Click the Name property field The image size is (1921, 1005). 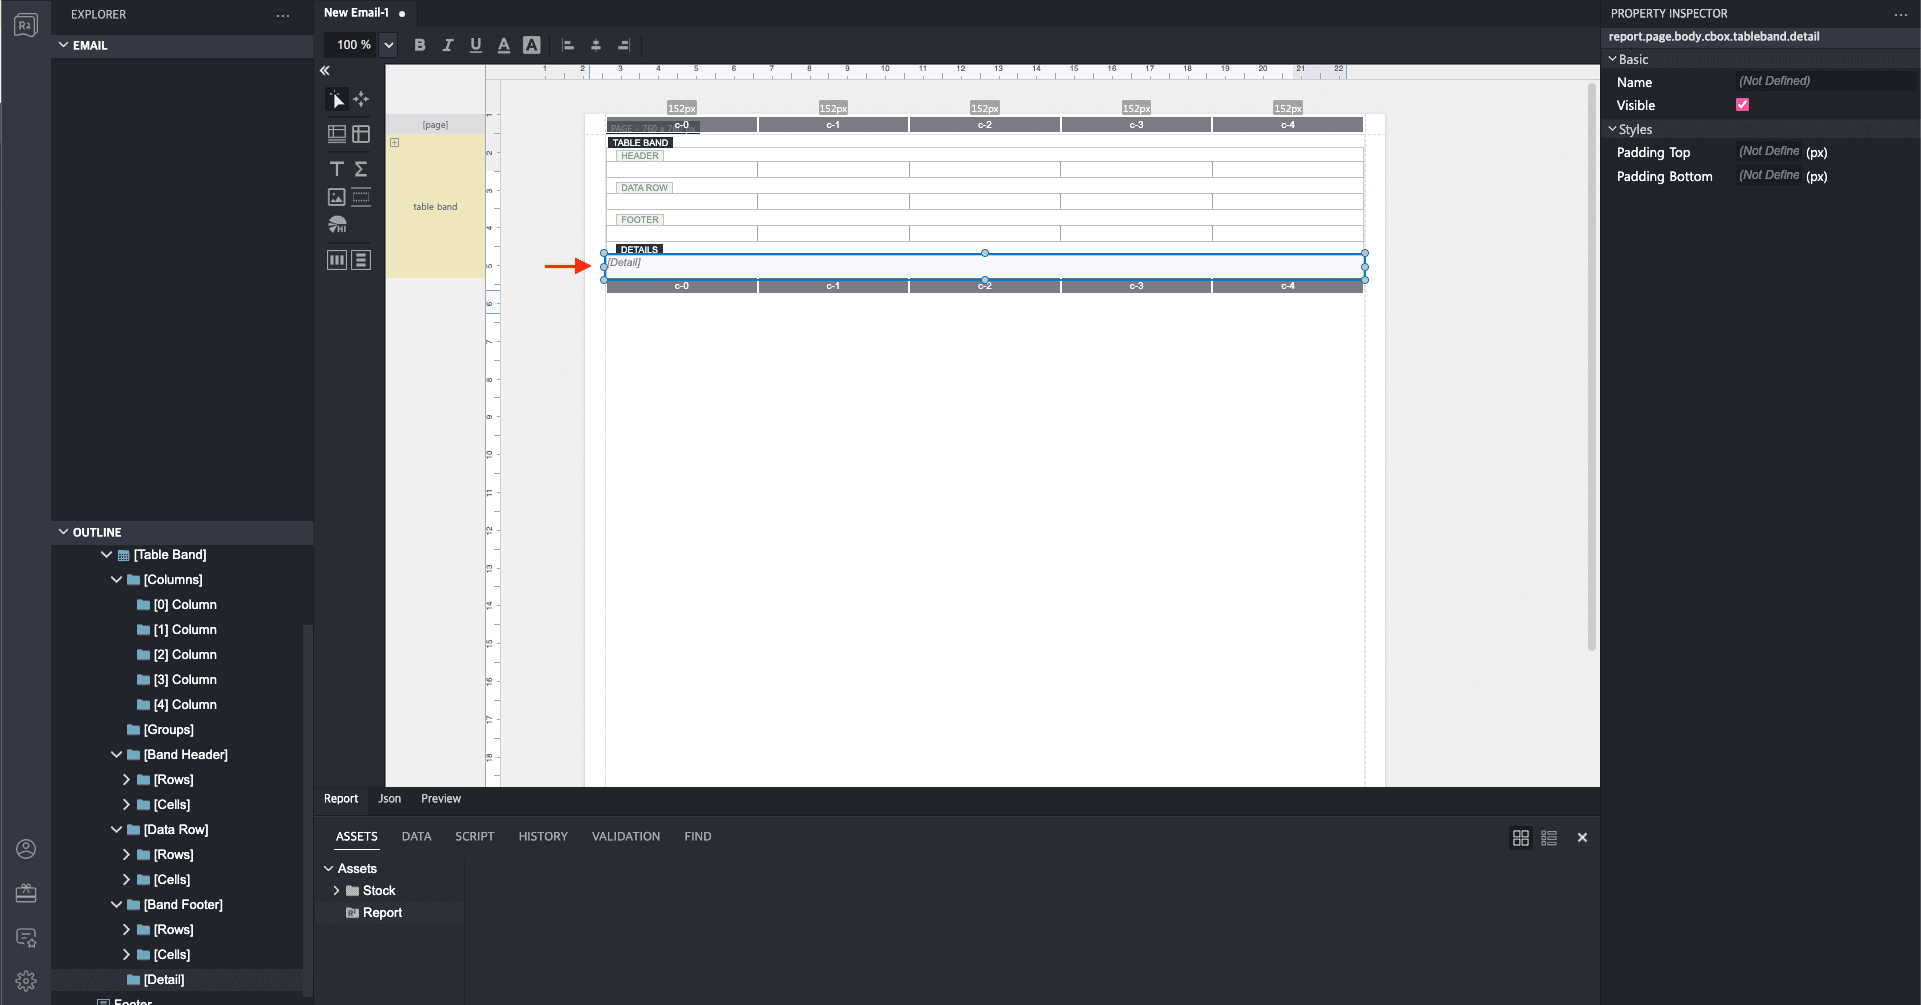coord(1825,81)
